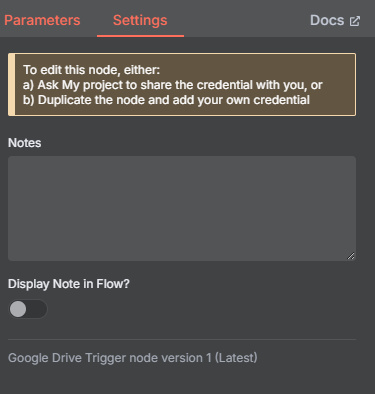This screenshot has height=394, width=375.
Task: Click the orange underline beneath Settings
Action: click(140, 36)
